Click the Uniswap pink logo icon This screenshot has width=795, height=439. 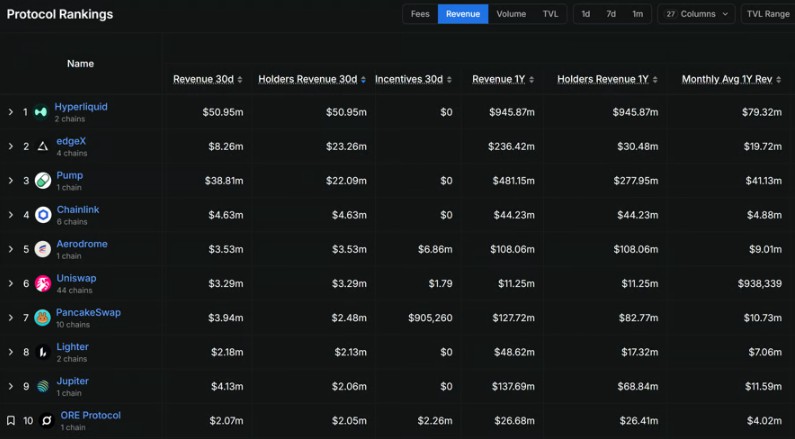tap(43, 283)
